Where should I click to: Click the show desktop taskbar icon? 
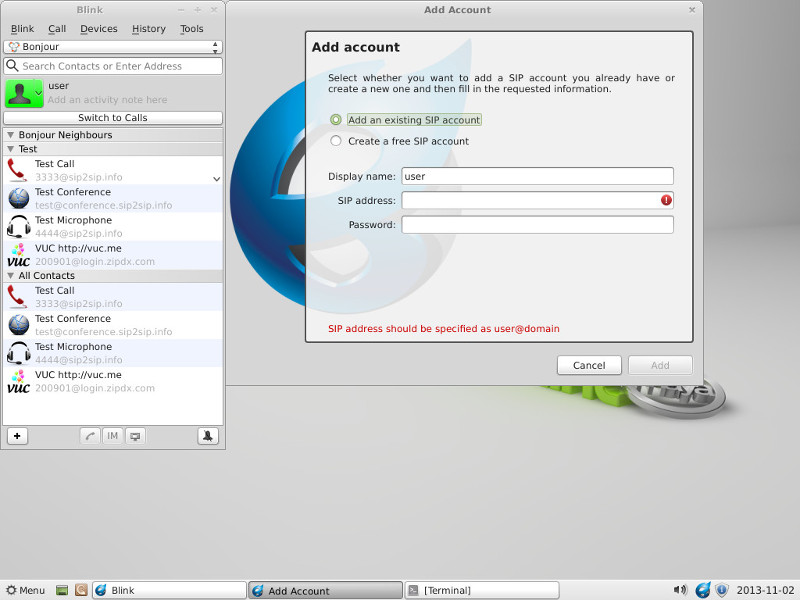62,590
